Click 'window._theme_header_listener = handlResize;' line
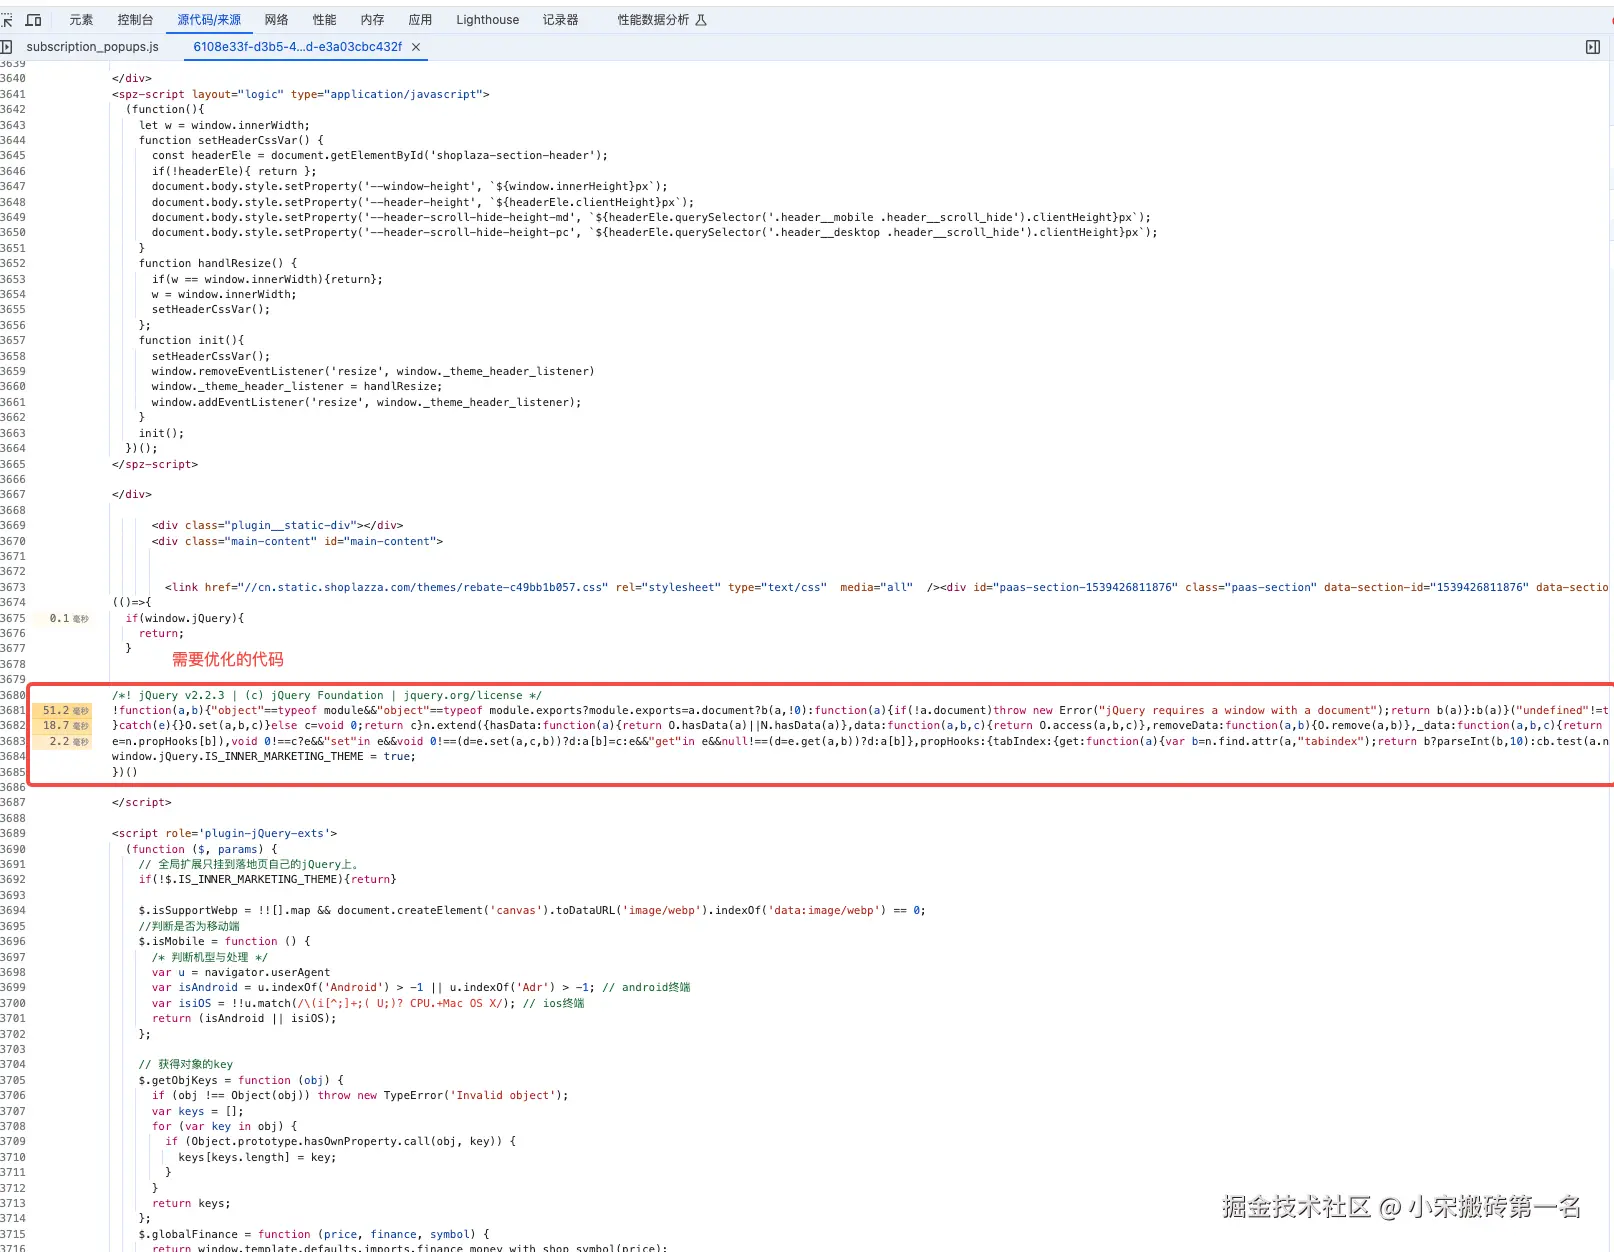 297,387
